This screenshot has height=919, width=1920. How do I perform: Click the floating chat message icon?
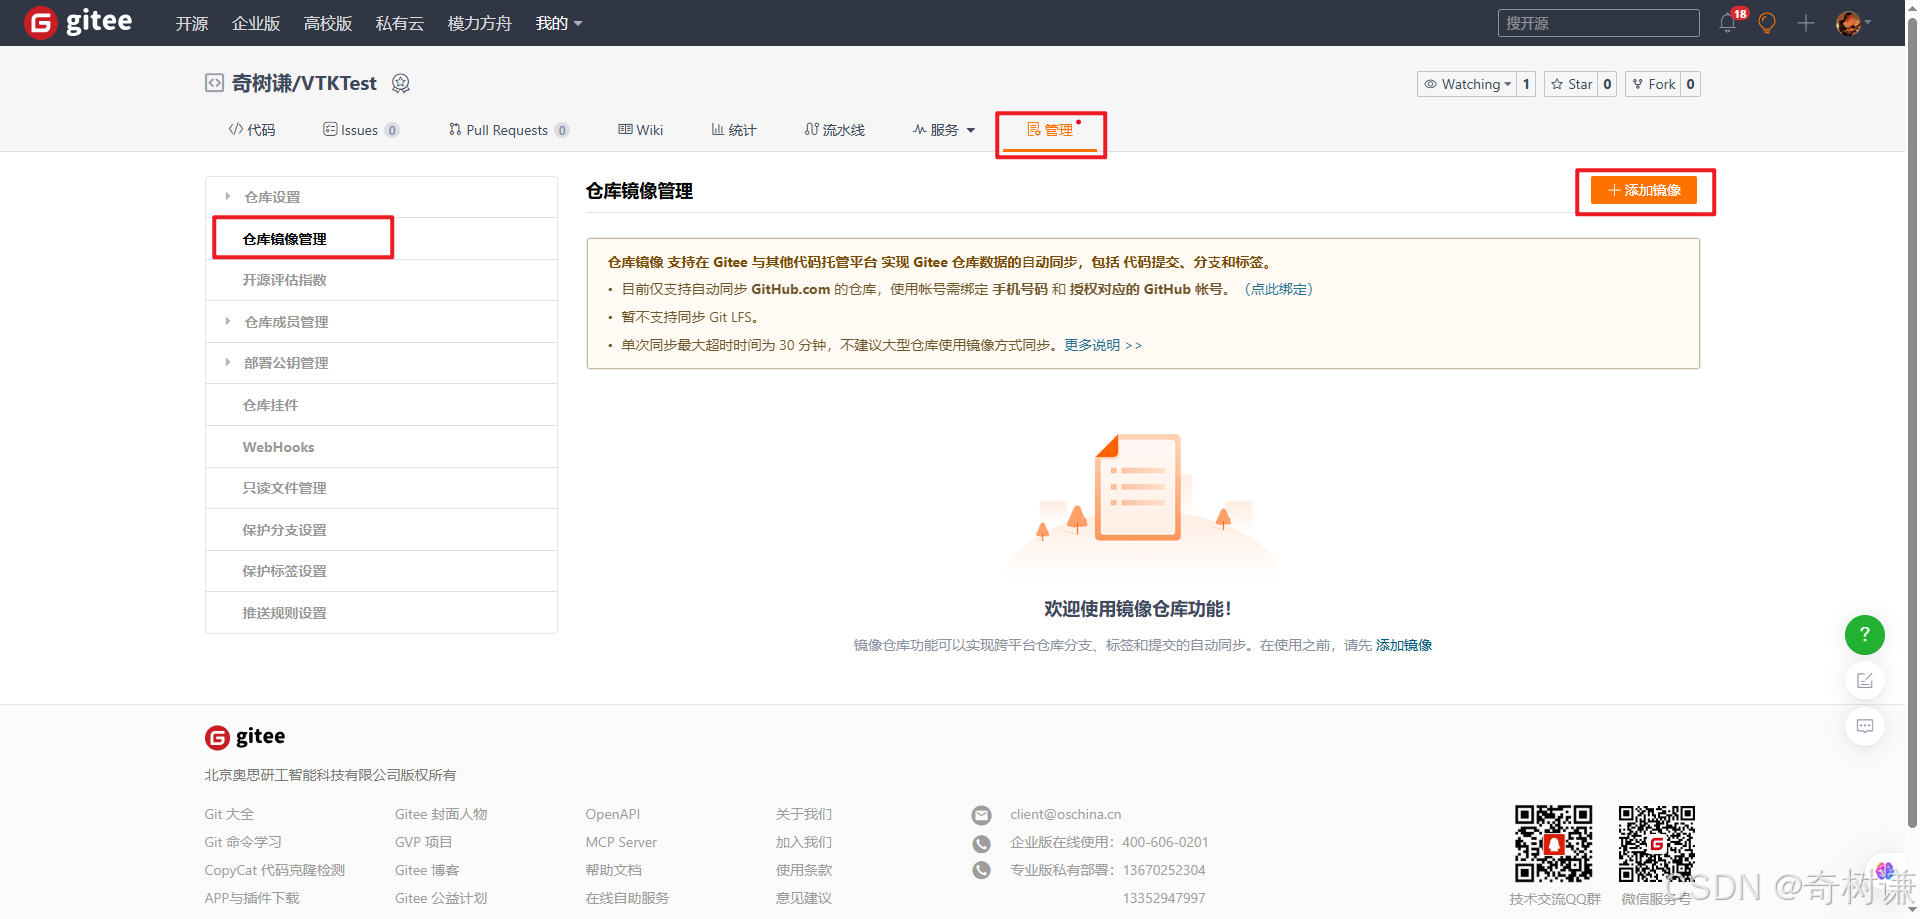pos(1864,726)
